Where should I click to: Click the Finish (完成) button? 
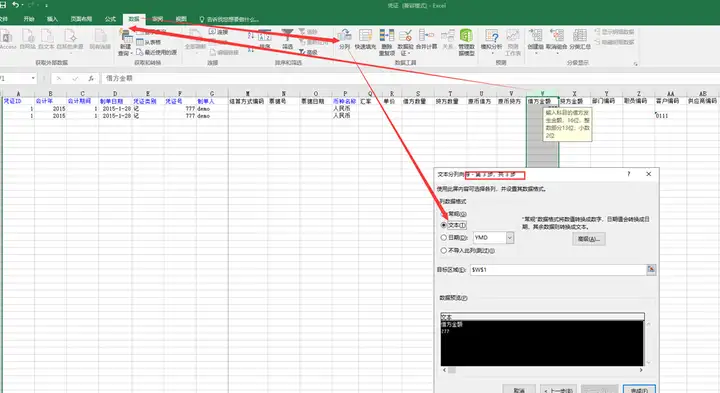click(x=639, y=389)
